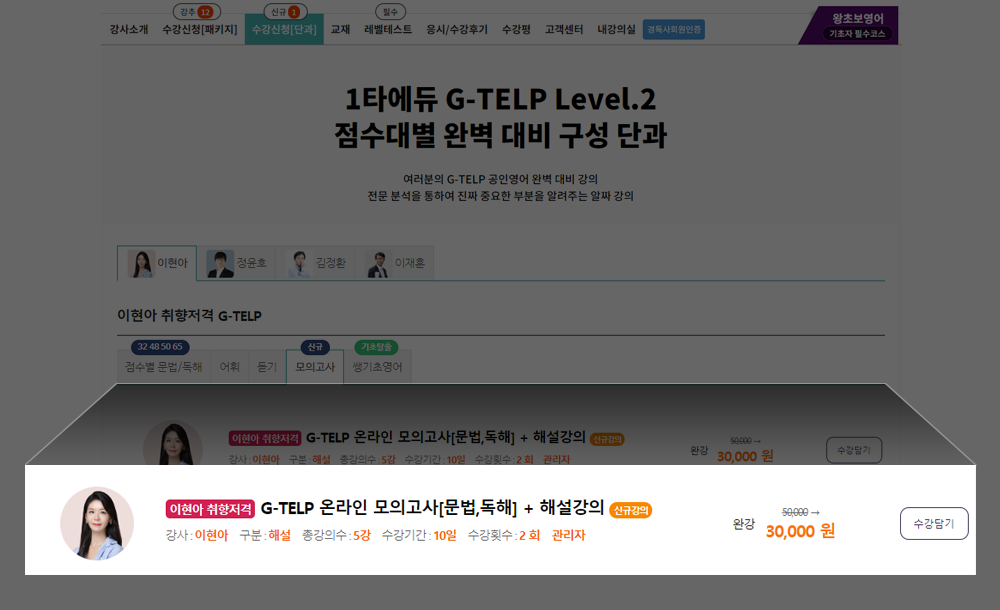This screenshot has width=1000, height=610.
Task: Select the 수강신청[단과] navigation tab
Action: coord(284,29)
